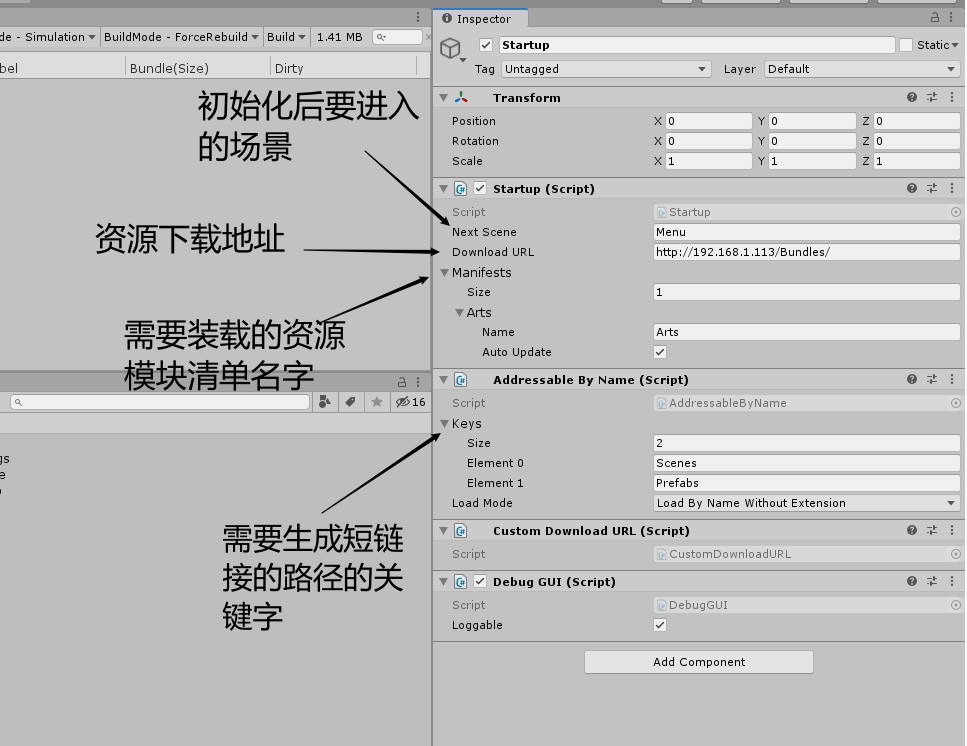Image resolution: width=967 pixels, height=746 pixels.
Task: Open the preset selector icon for Startup (Script)
Action: pyautogui.click(x=932, y=188)
